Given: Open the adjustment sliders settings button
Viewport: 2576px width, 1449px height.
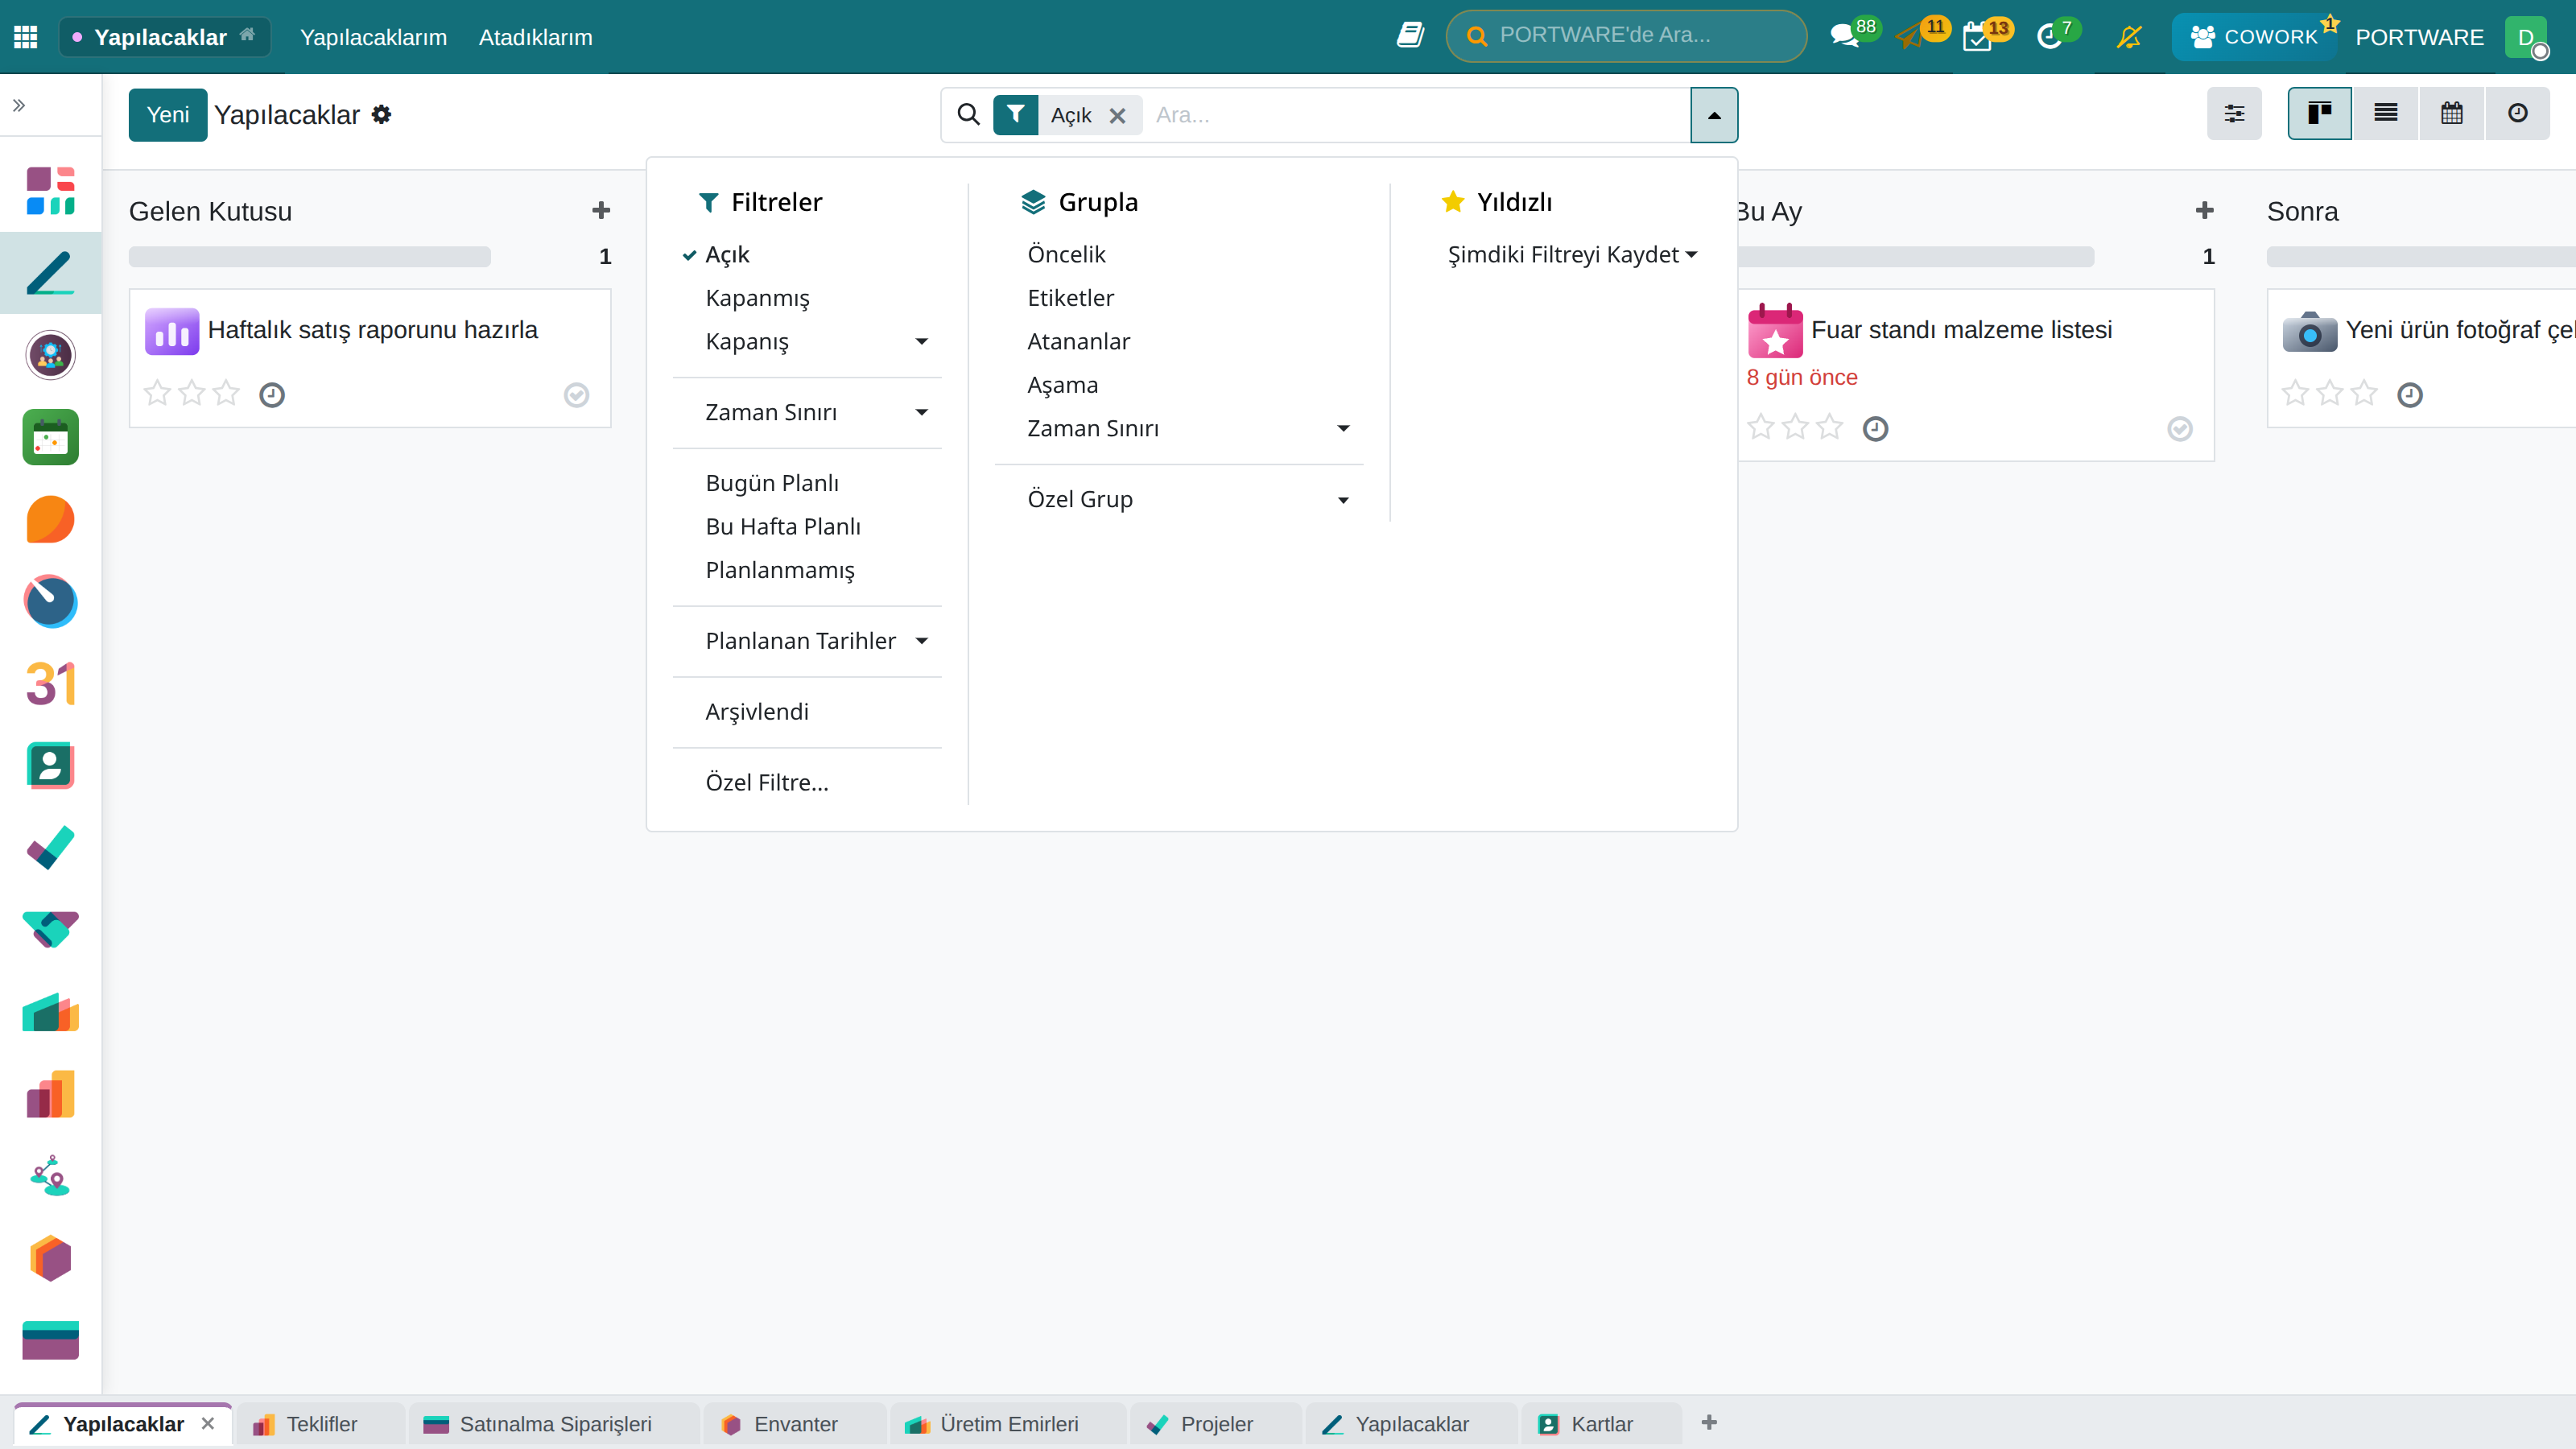Looking at the screenshot, I should (2234, 113).
